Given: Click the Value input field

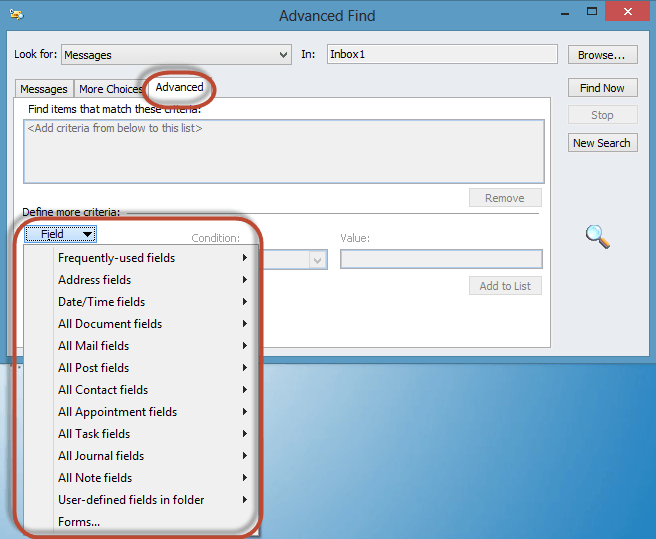Looking at the screenshot, I should coord(441,259).
